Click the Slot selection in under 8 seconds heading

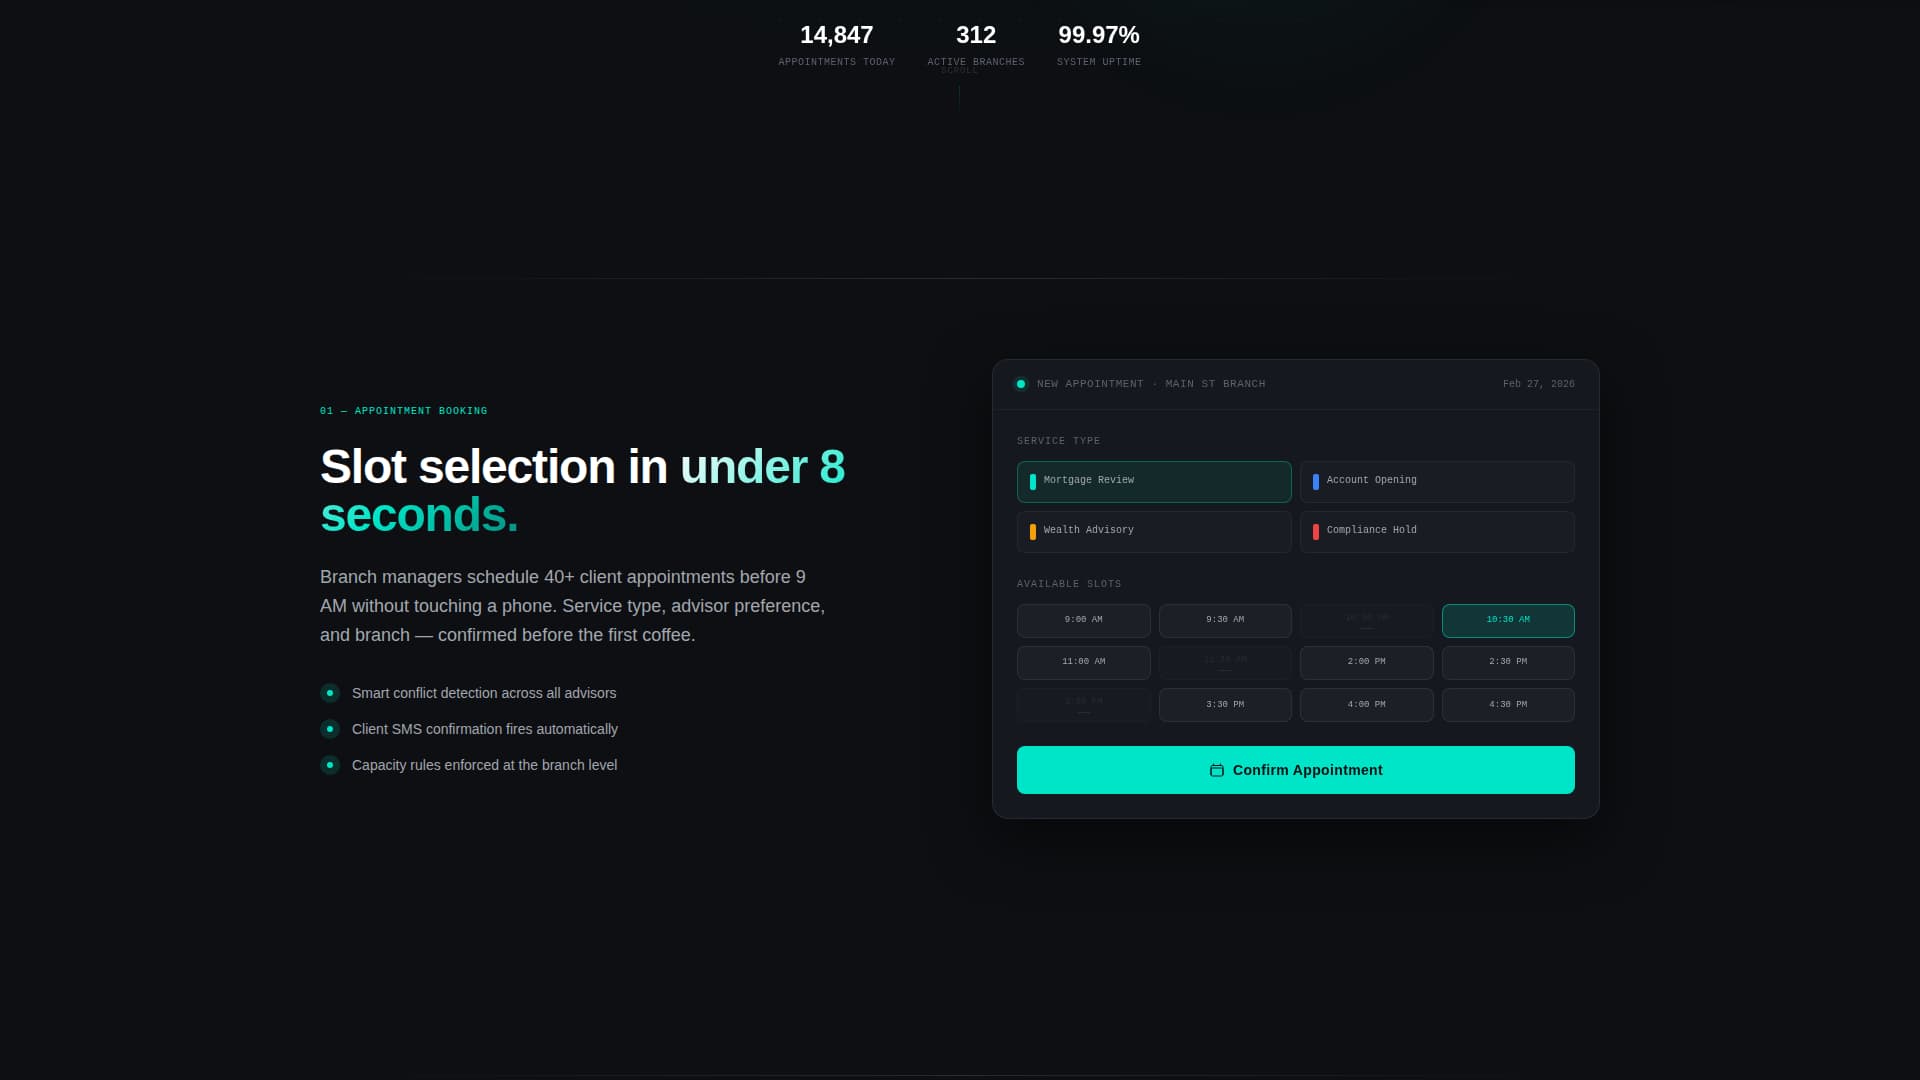click(582, 491)
